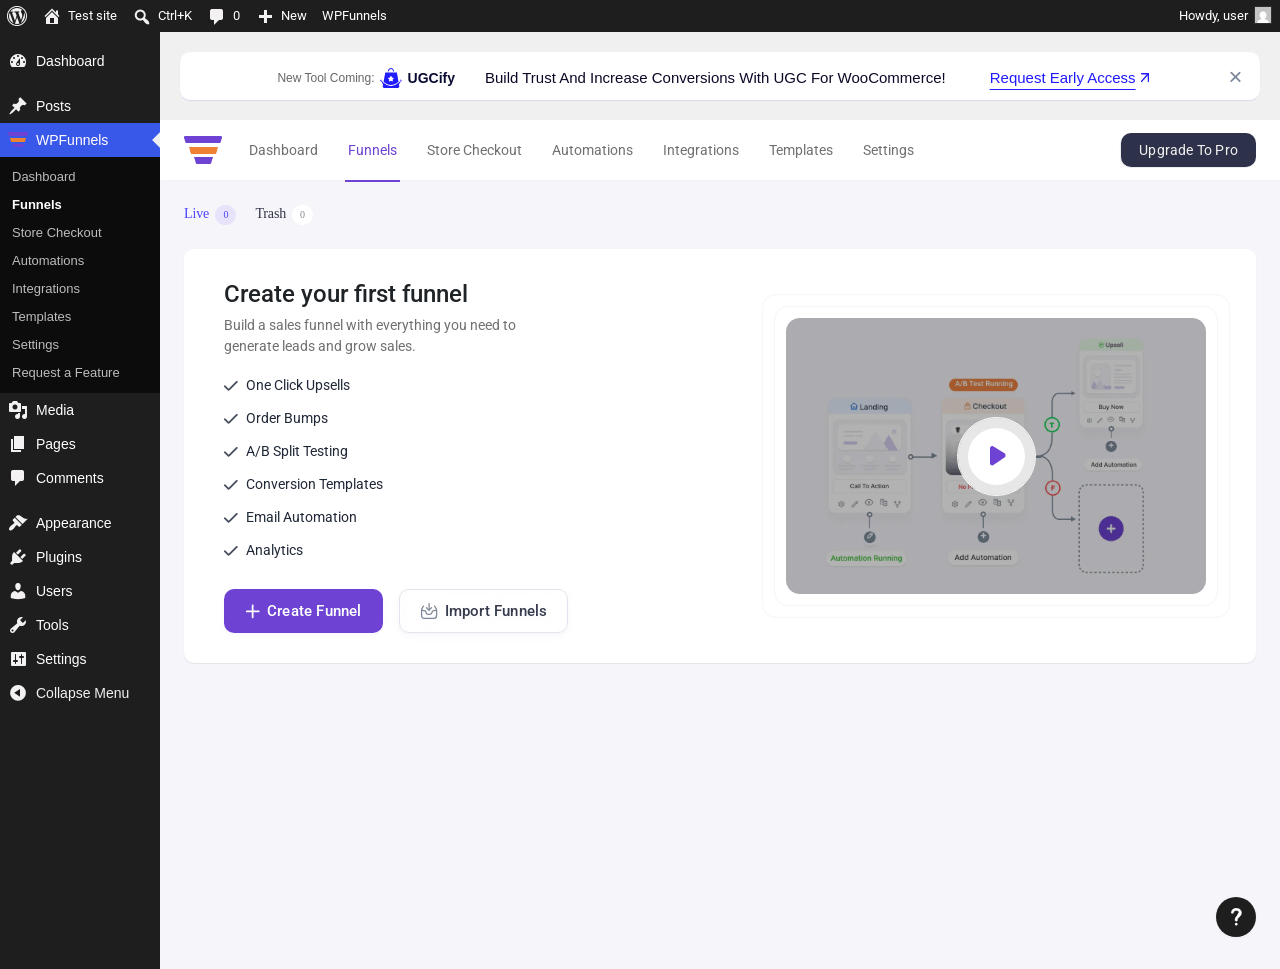
Task: Click the Settings sliders icon in sidebar
Action: pos(18,659)
